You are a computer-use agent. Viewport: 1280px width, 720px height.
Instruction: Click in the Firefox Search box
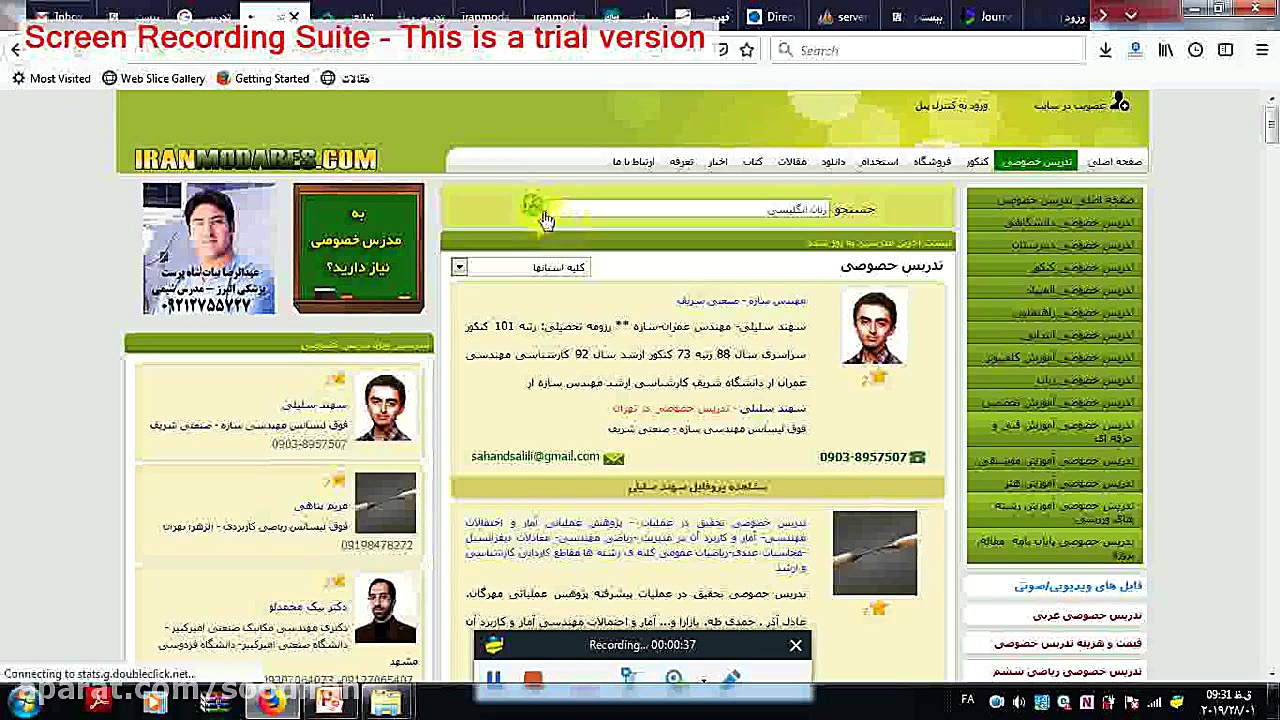(926, 50)
